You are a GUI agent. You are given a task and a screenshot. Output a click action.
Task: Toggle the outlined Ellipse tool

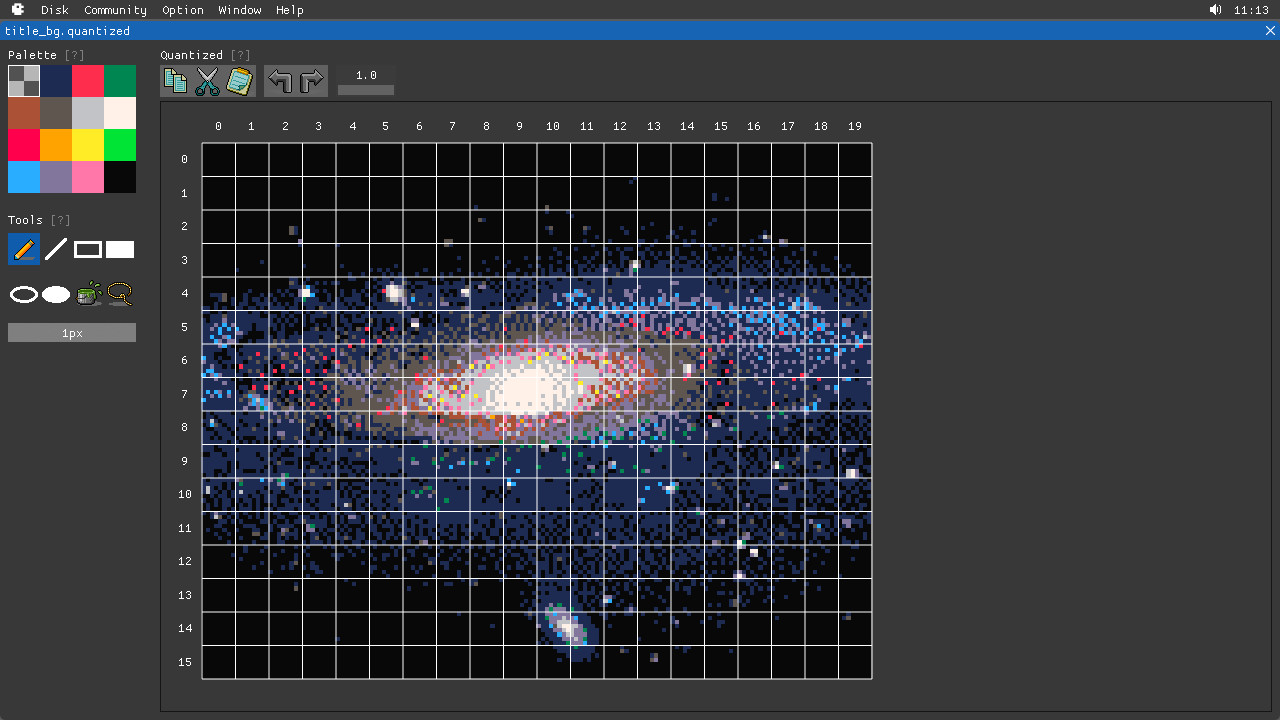tap(24, 294)
